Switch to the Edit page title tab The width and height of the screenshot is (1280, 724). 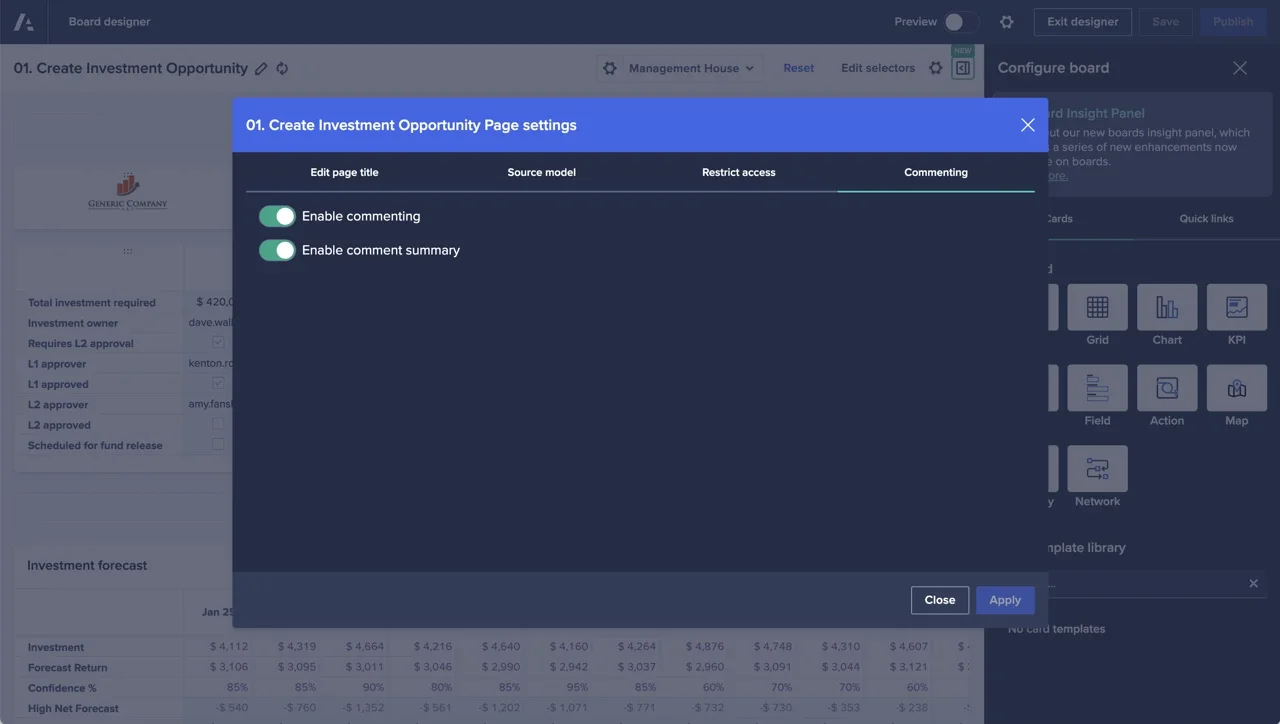tap(344, 172)
